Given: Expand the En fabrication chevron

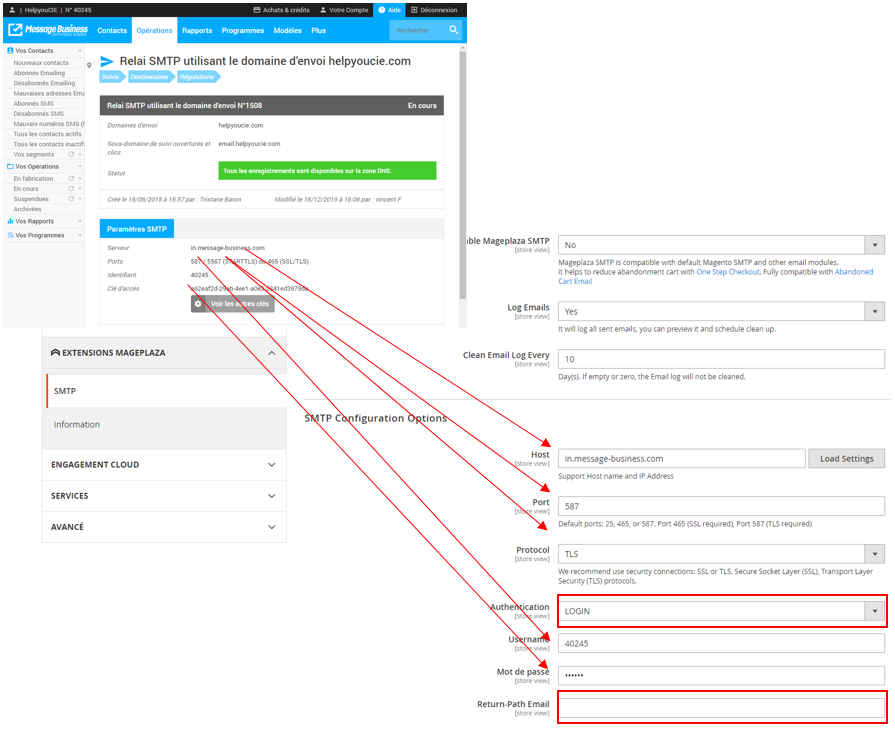Looking at the screenshot, I should (x=80, y=178).
